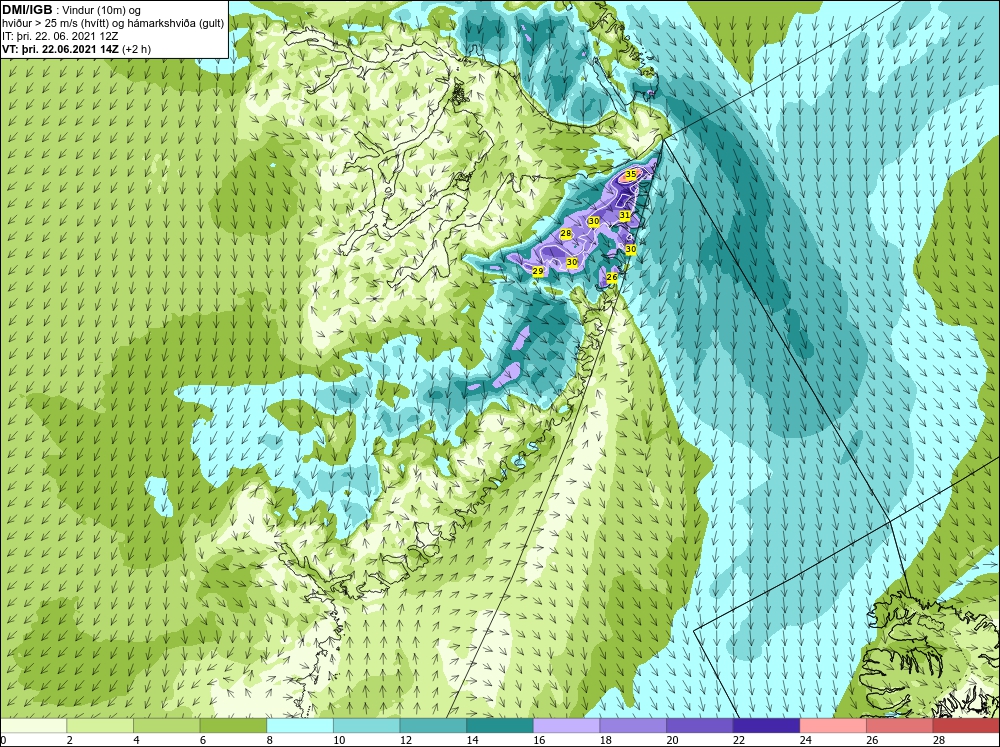The image size is (1000, 747).
Task: Click the 'IT: þri. 22. 06. 2021 12Z' line
Action: (60, 36)
